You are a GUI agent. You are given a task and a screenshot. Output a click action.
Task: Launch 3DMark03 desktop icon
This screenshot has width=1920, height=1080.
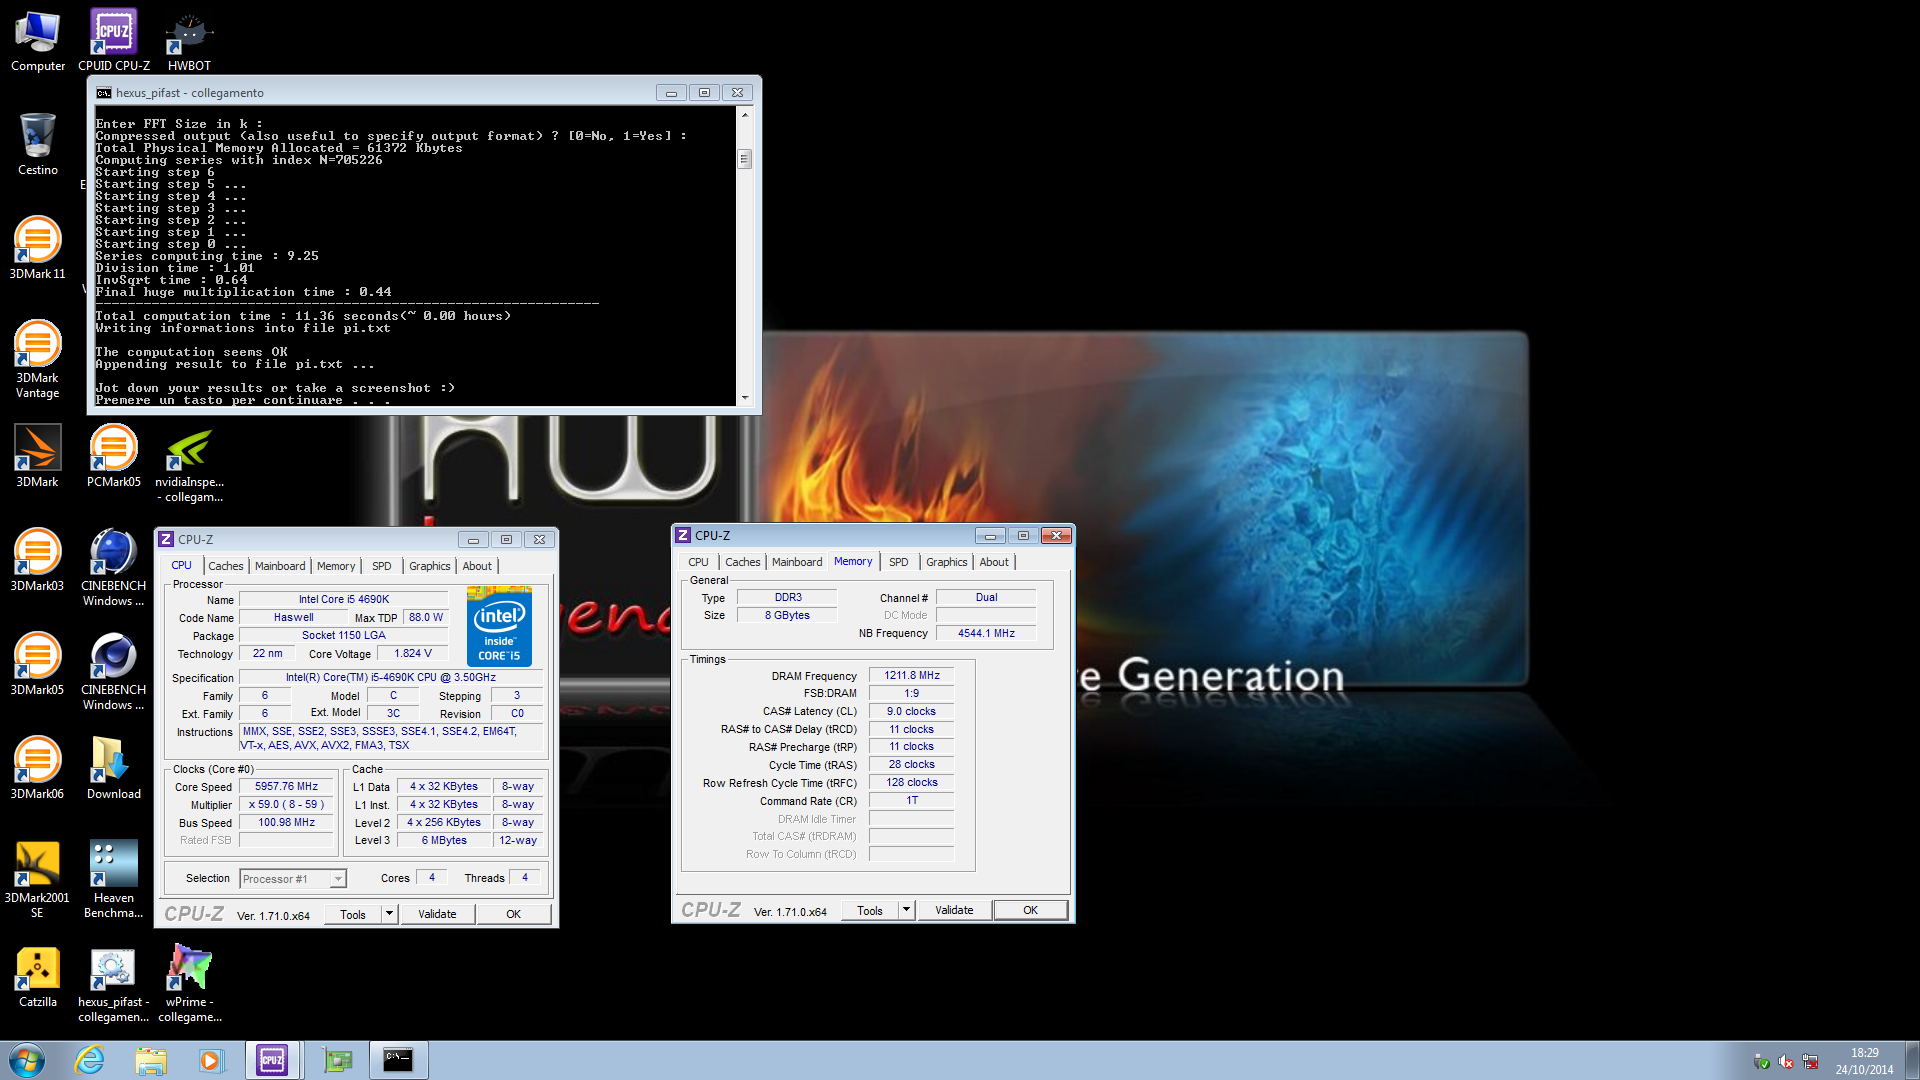click(38, 561)
